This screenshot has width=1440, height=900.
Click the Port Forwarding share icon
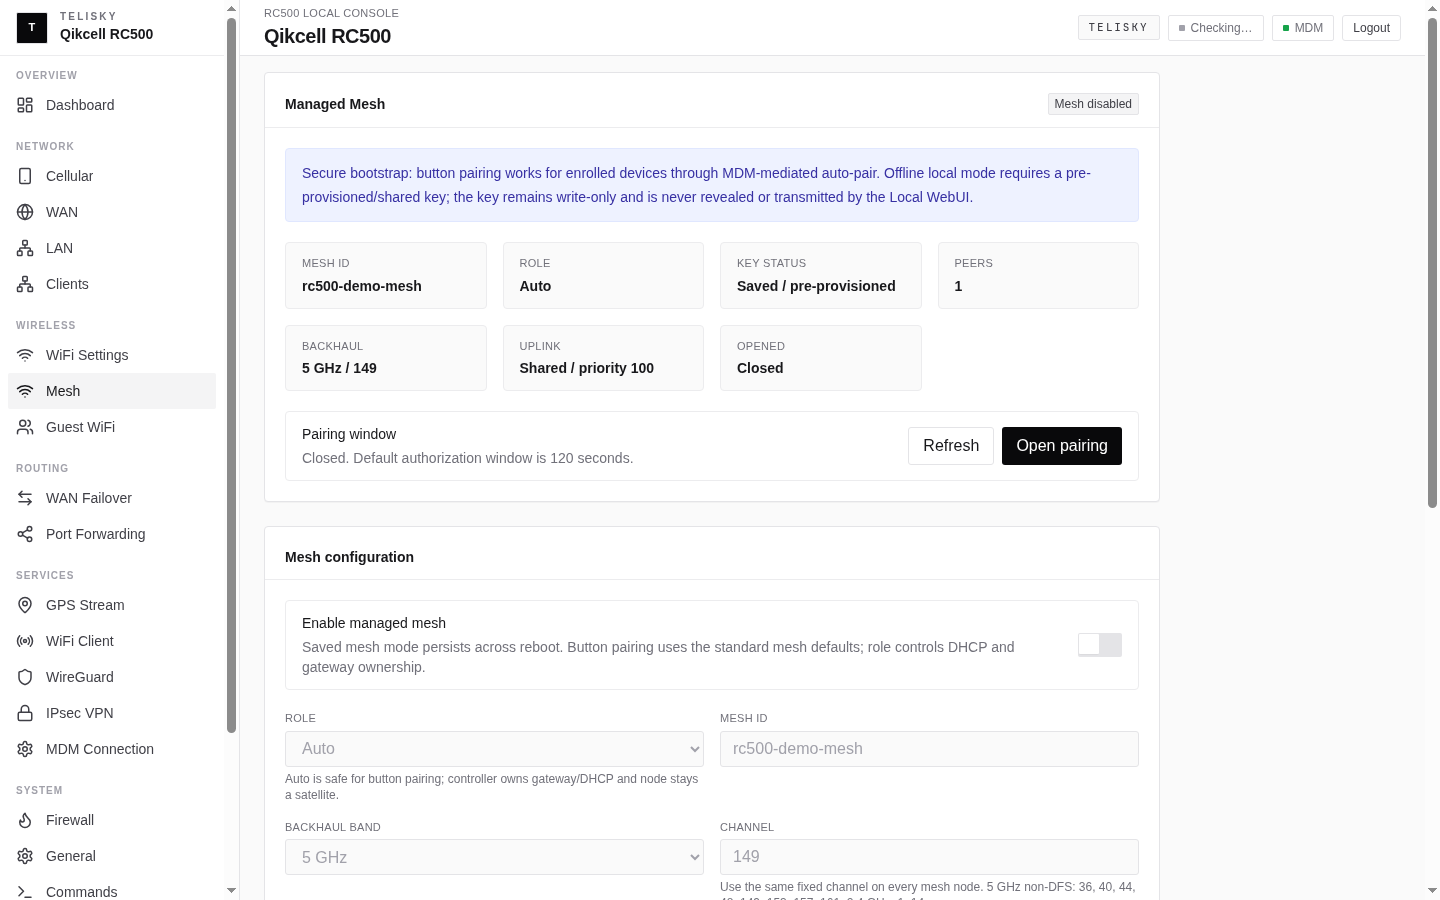[x=25, y=534]
